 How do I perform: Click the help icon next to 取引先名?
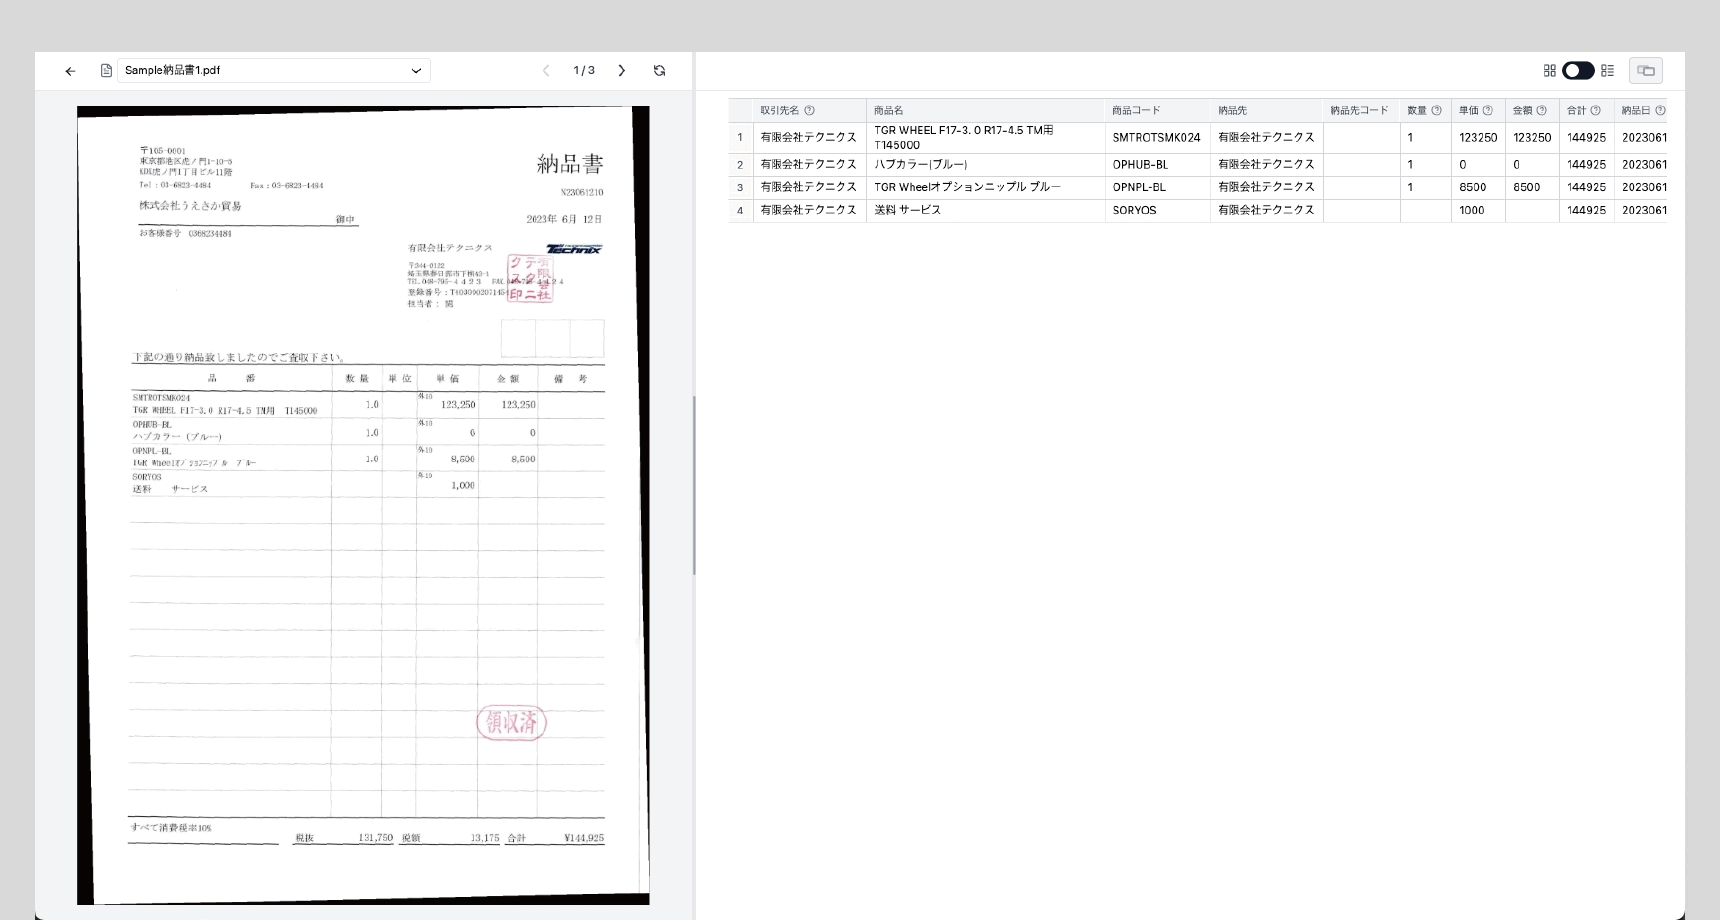pyautogui.click(x=809, y=111)
